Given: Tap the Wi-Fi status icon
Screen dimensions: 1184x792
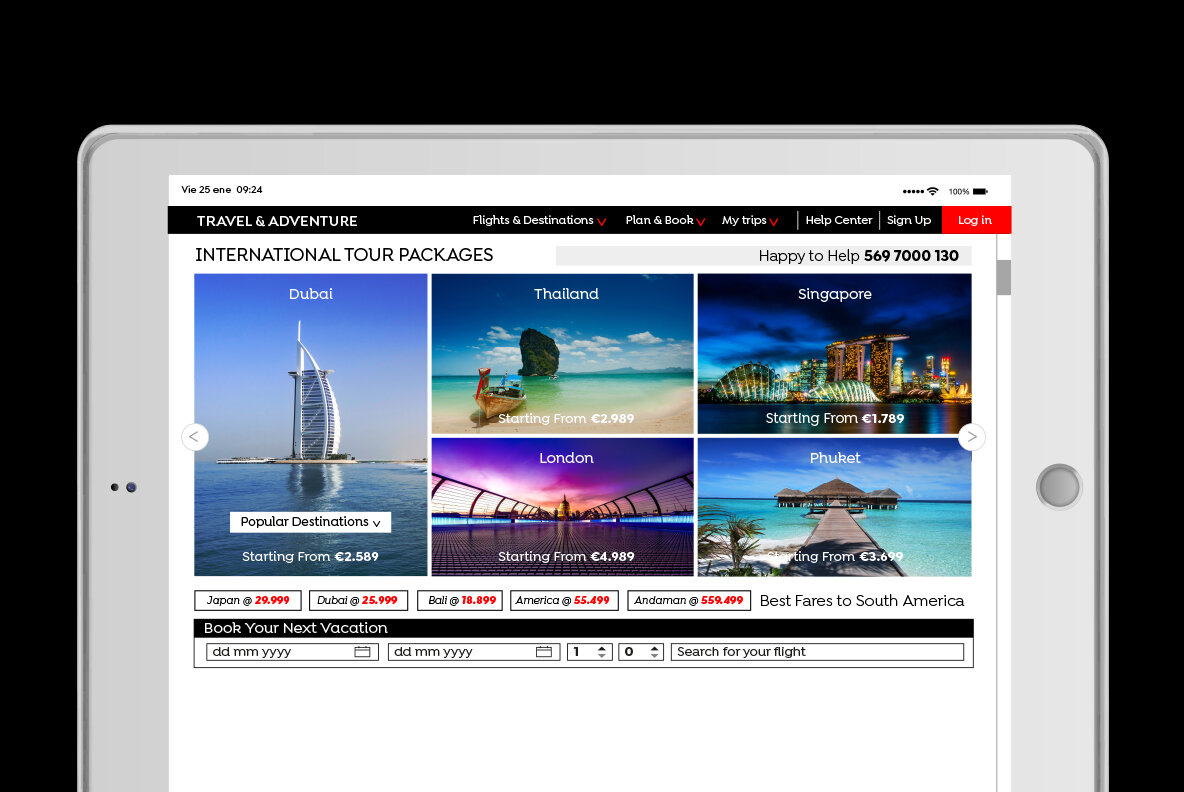Looking at the screenshot, I should tap(933, 191).
